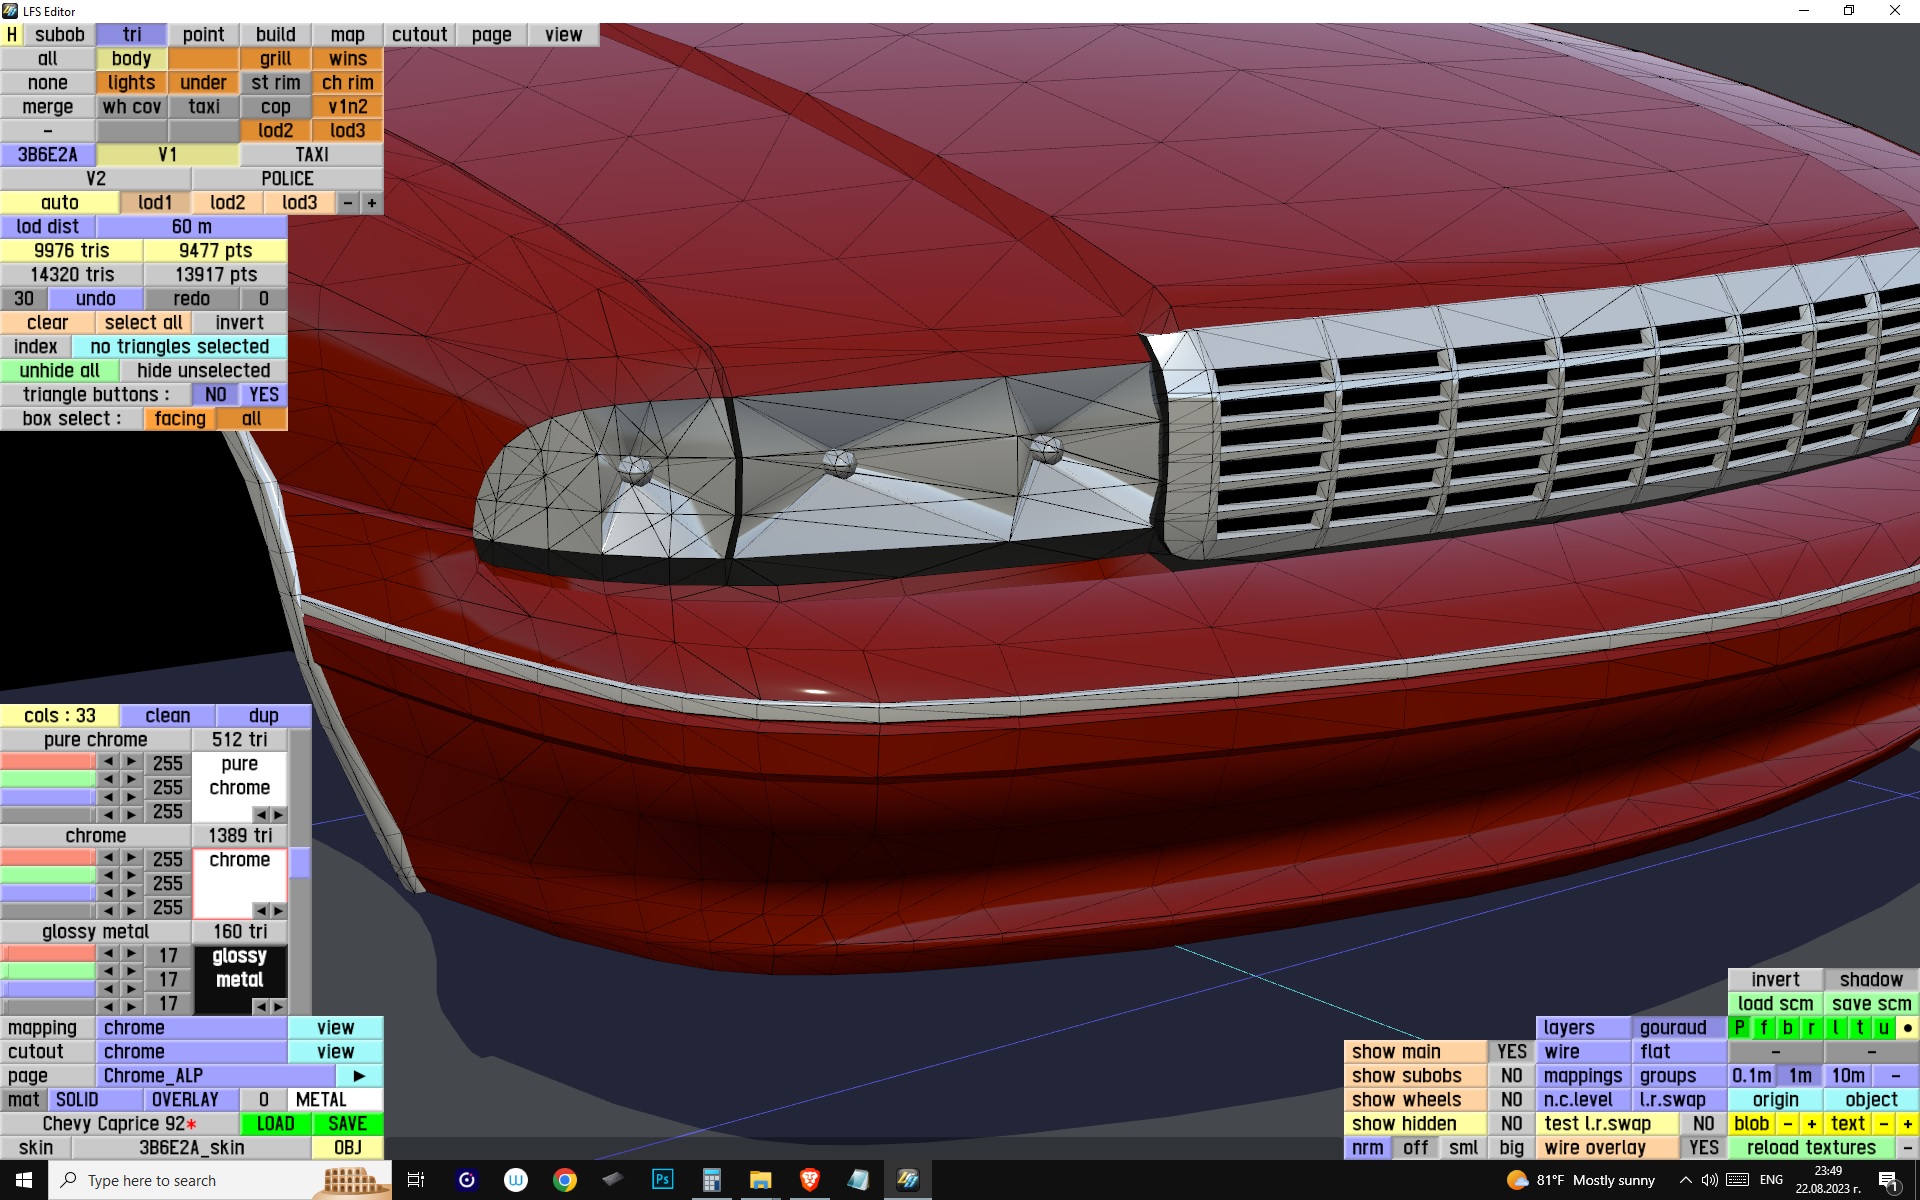Click the H button at top left
The width and height of the screenshot is (1920, 1200).
click(x=12, y=34)
